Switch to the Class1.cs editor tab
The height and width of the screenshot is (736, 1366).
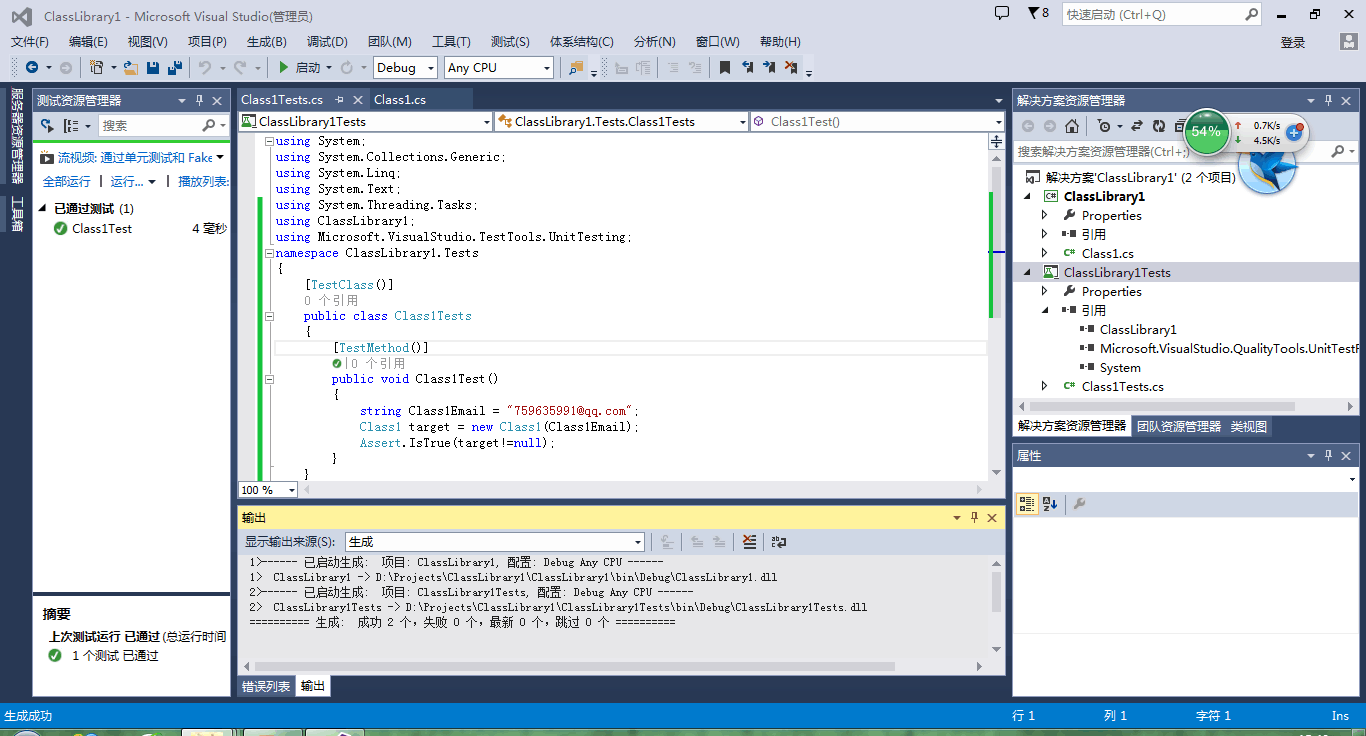pos(400,100)
